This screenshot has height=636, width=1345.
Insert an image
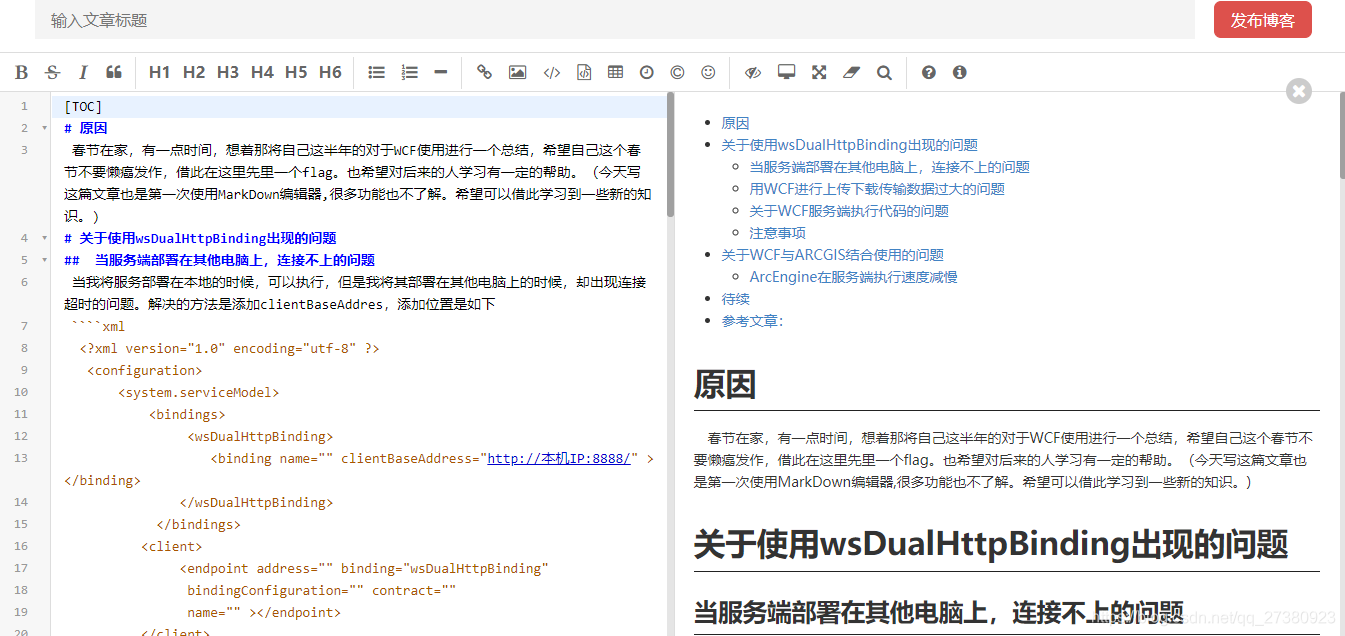click(x=517, y=72)
